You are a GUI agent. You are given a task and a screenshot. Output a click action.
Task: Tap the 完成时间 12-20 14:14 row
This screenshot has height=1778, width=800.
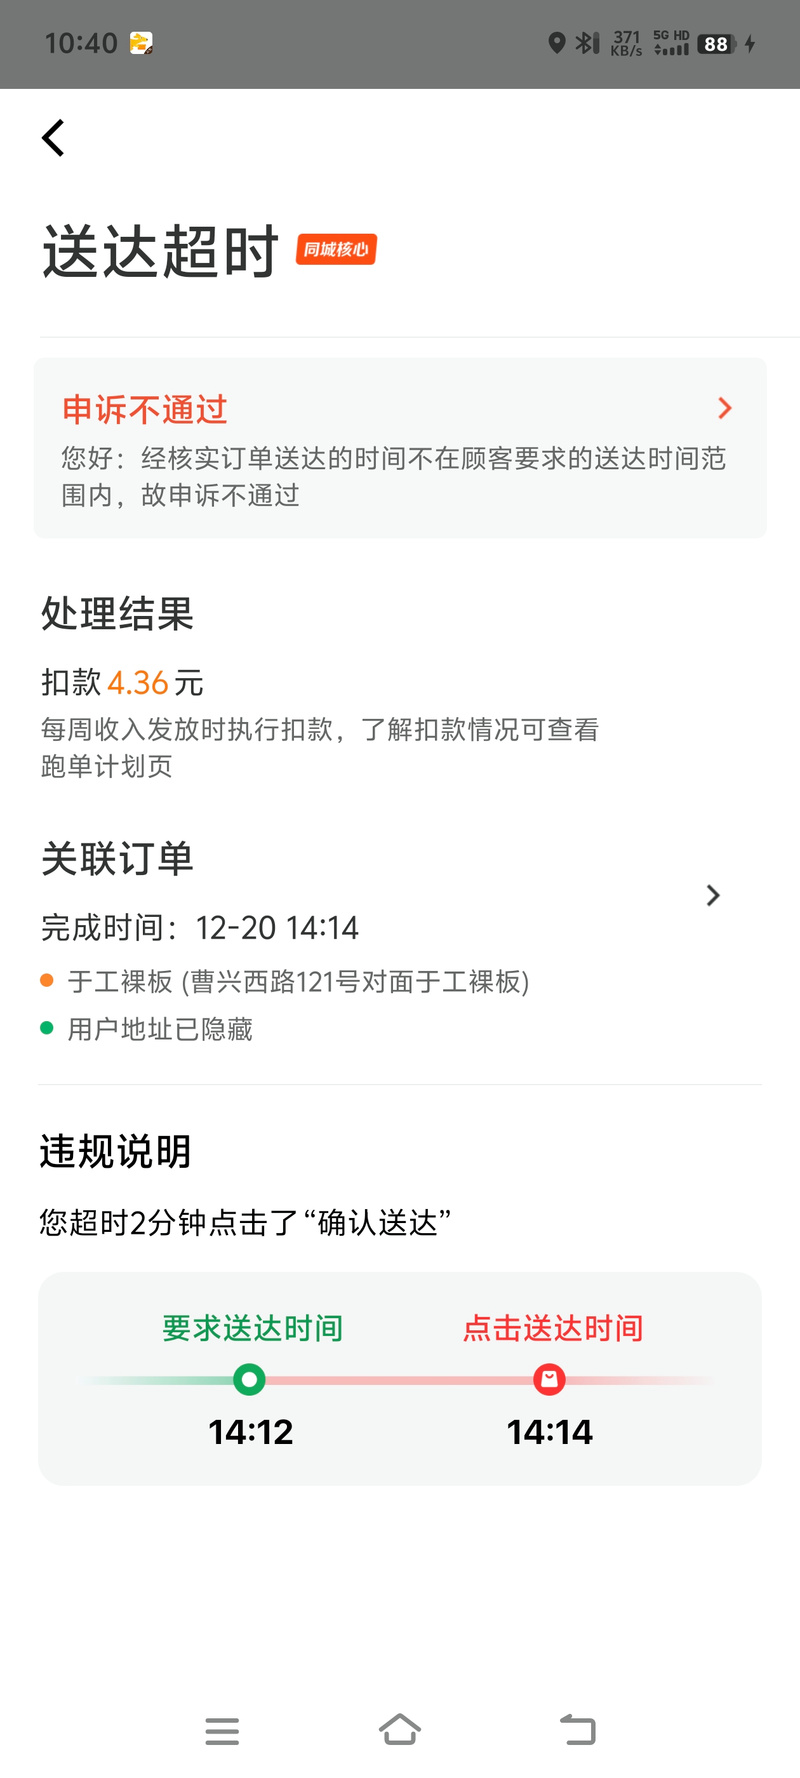coord(200,928)
